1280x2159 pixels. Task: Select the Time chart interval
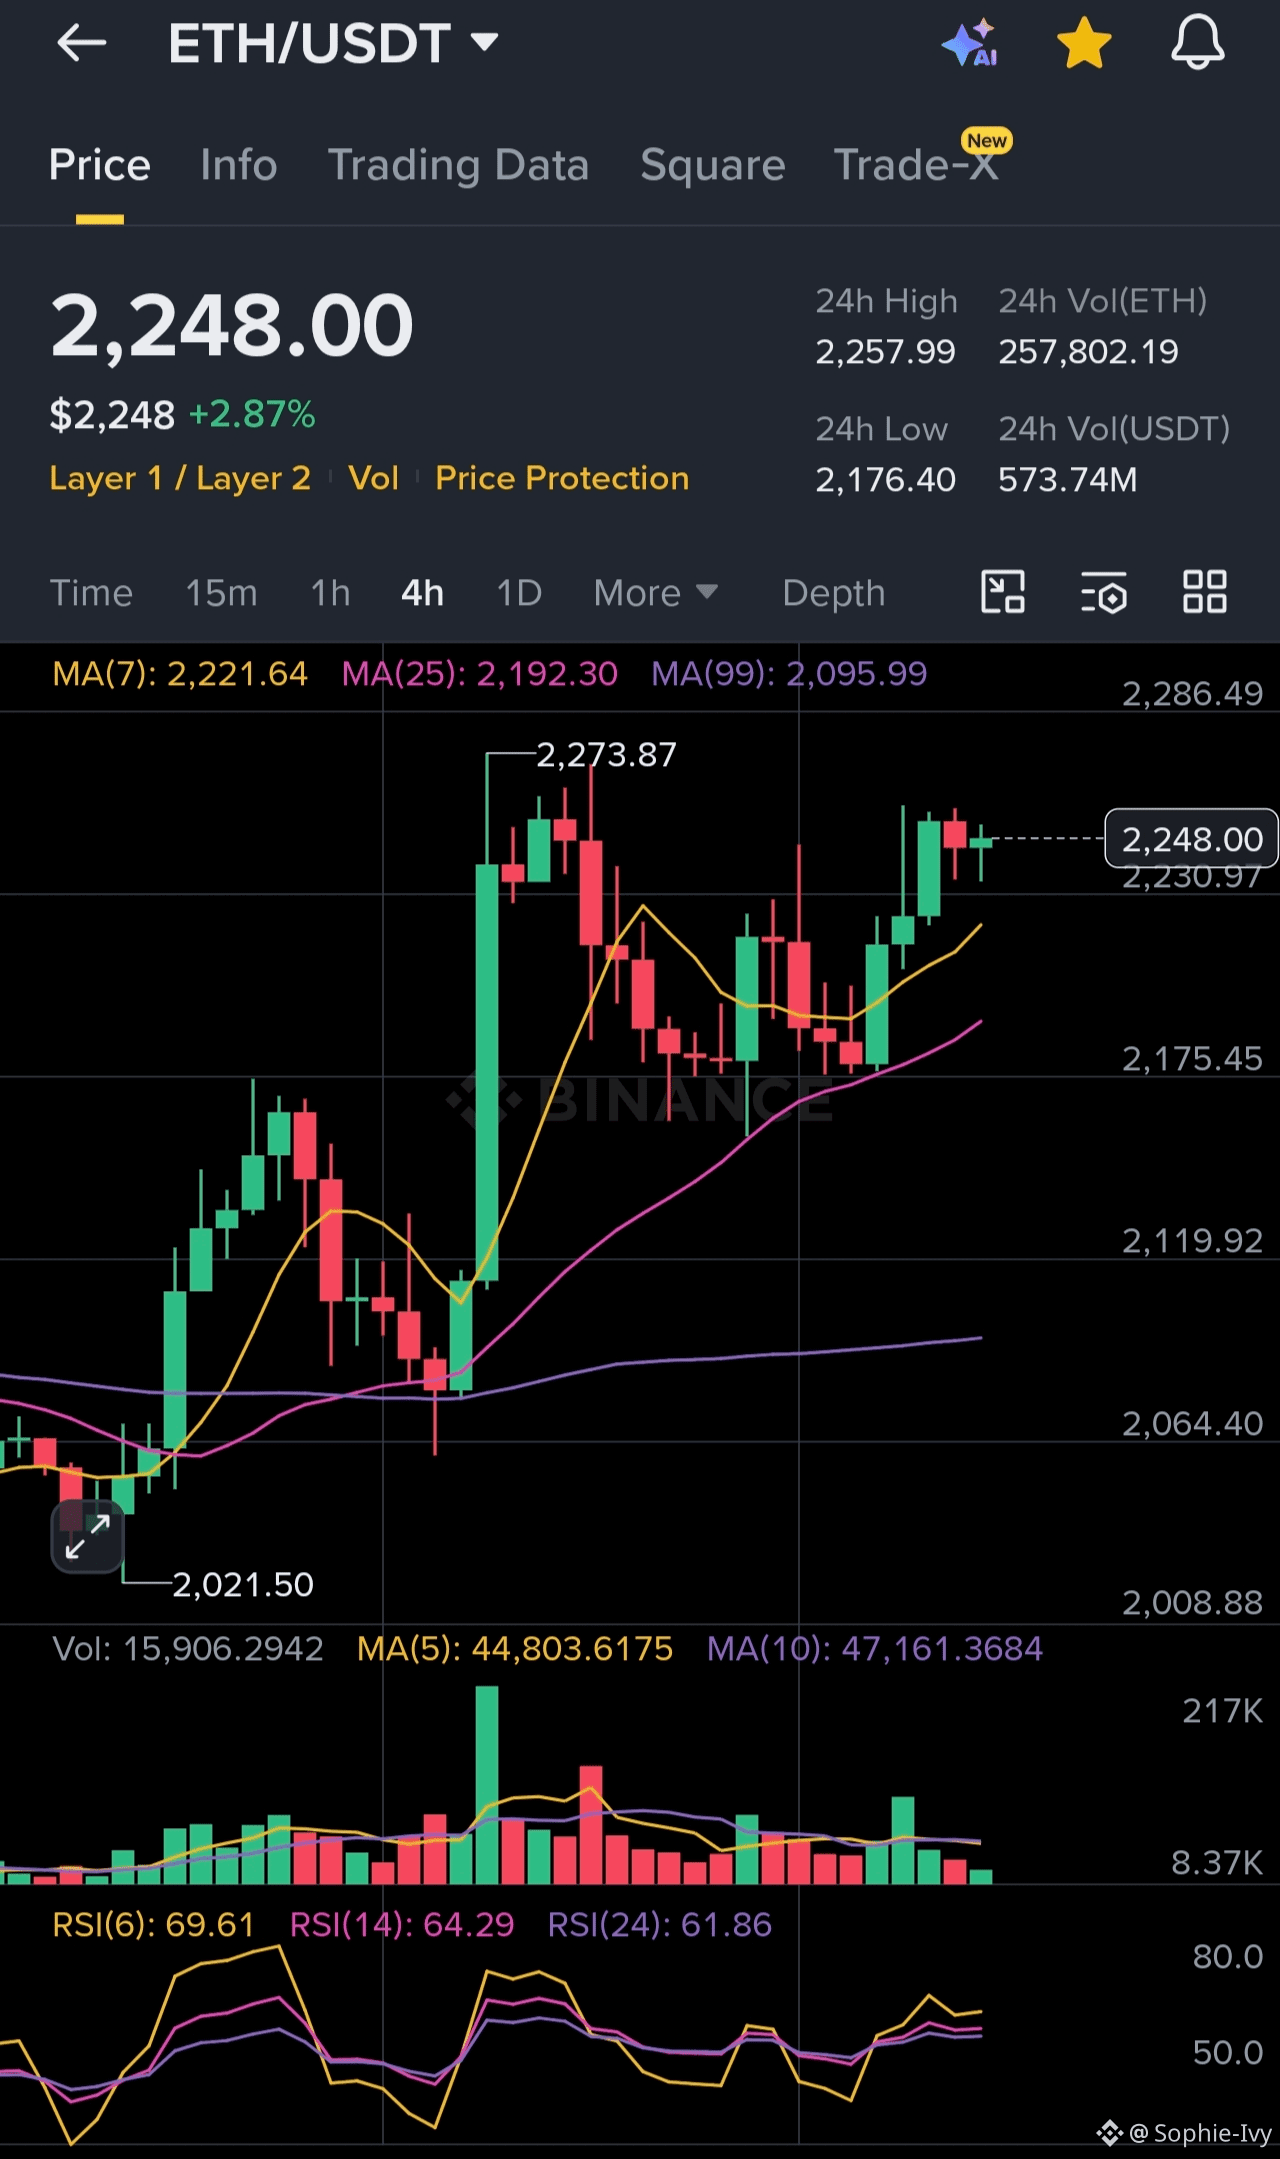91,593
